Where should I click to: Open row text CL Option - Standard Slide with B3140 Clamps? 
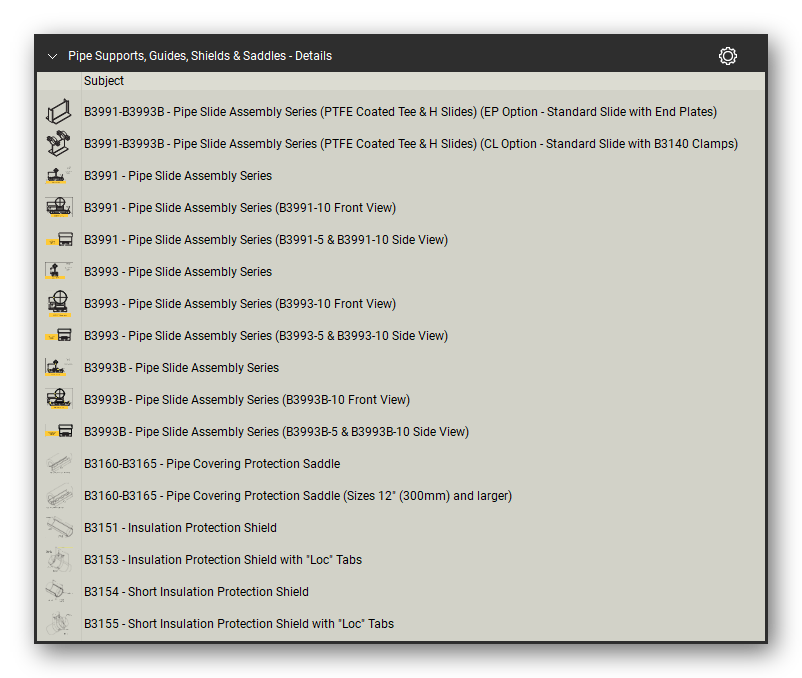pos(411,144)
